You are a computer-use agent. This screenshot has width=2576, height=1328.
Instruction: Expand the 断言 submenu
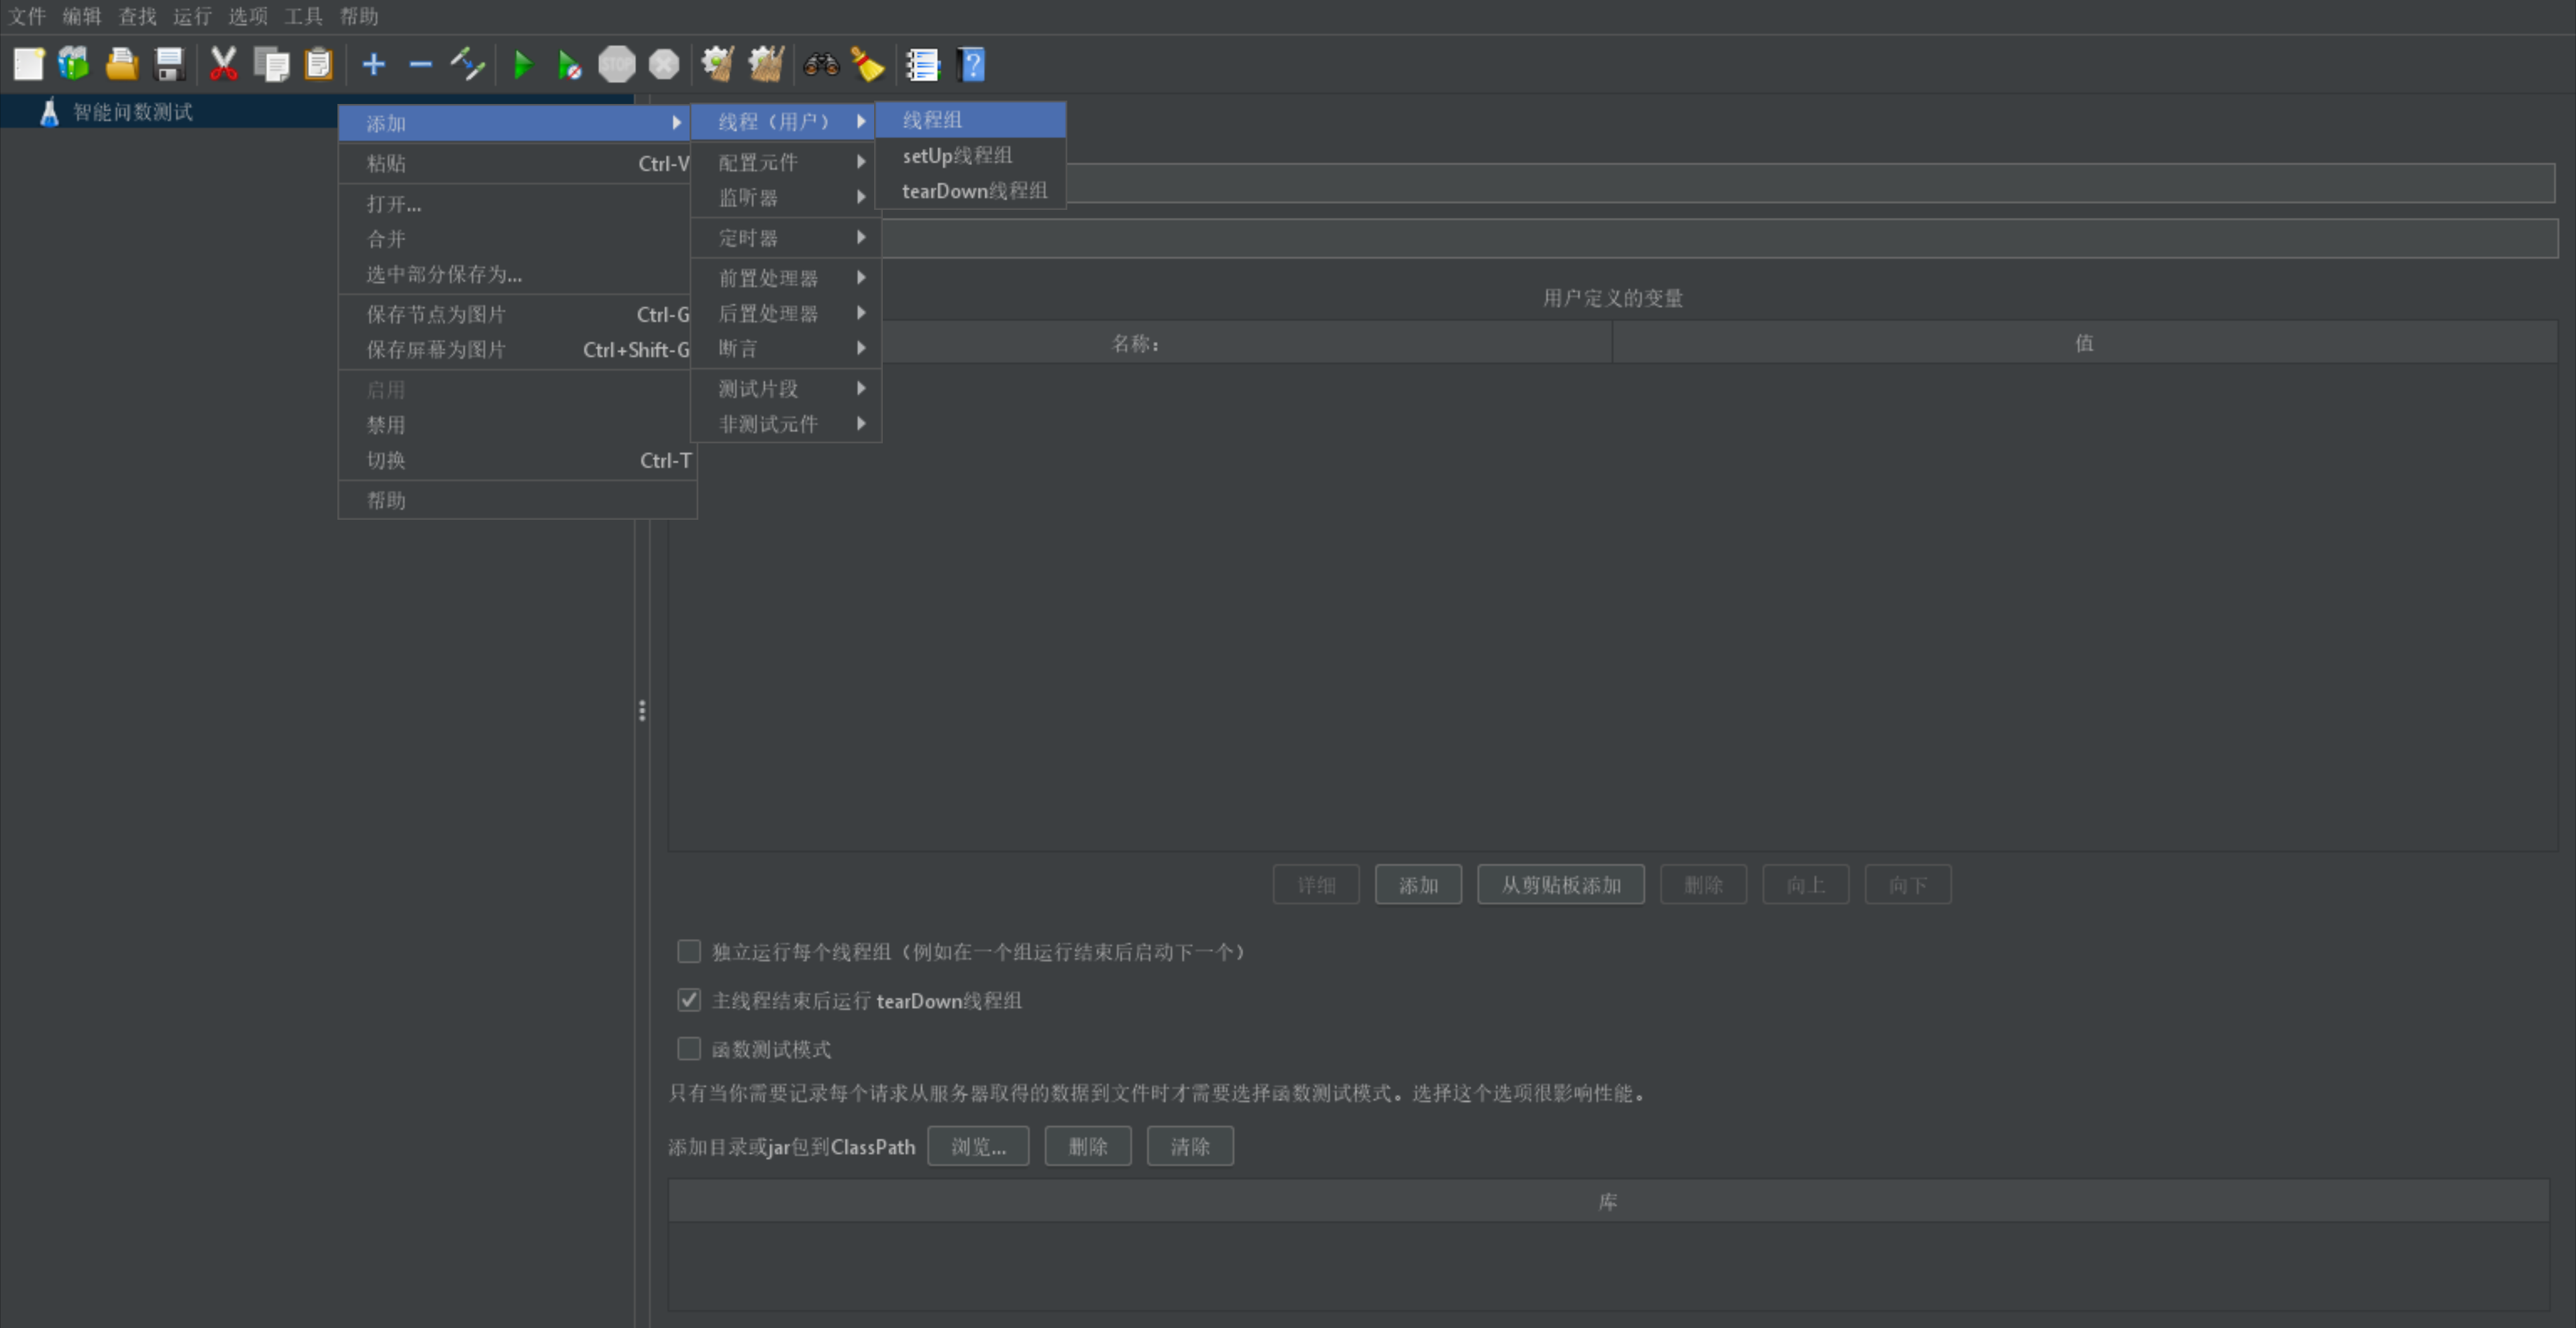(x=786, y=348)
